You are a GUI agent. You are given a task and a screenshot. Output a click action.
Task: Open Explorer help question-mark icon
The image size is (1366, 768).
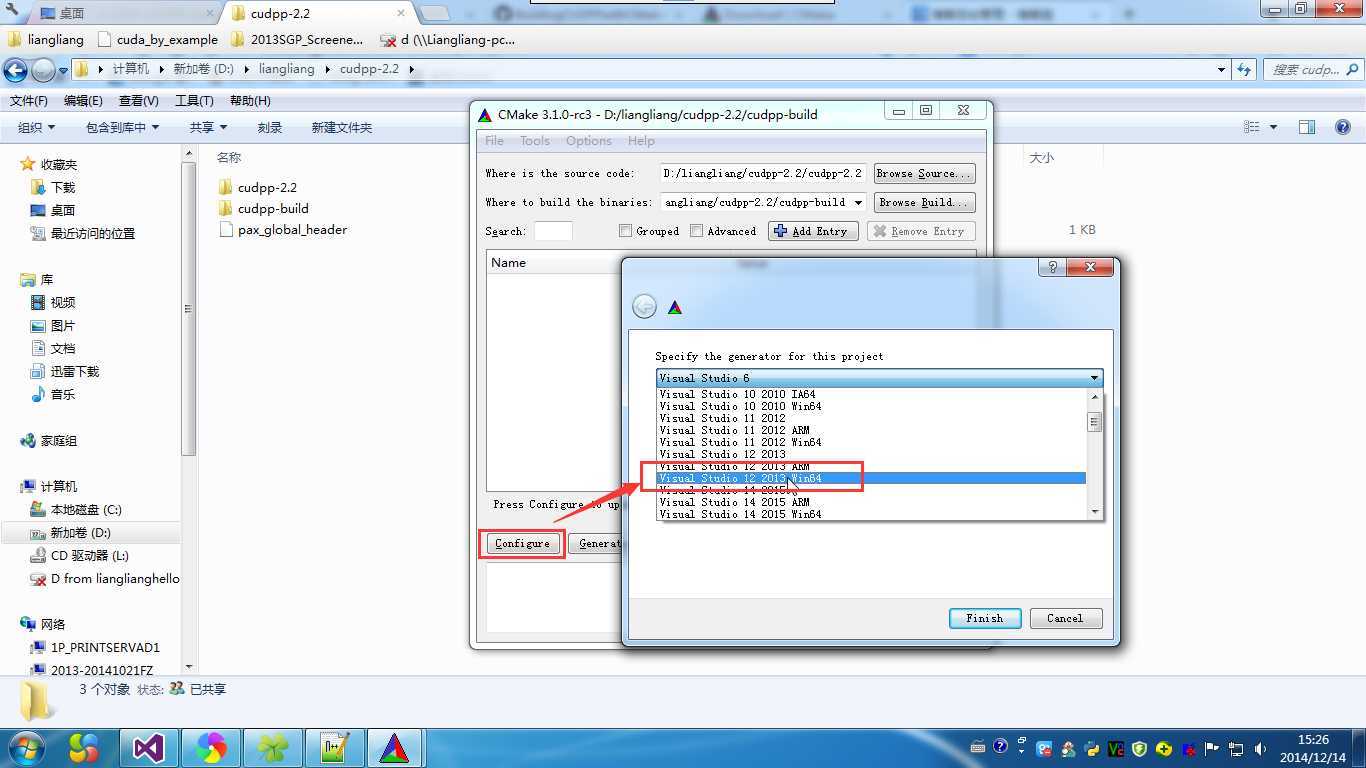(x=1344, y=127)
